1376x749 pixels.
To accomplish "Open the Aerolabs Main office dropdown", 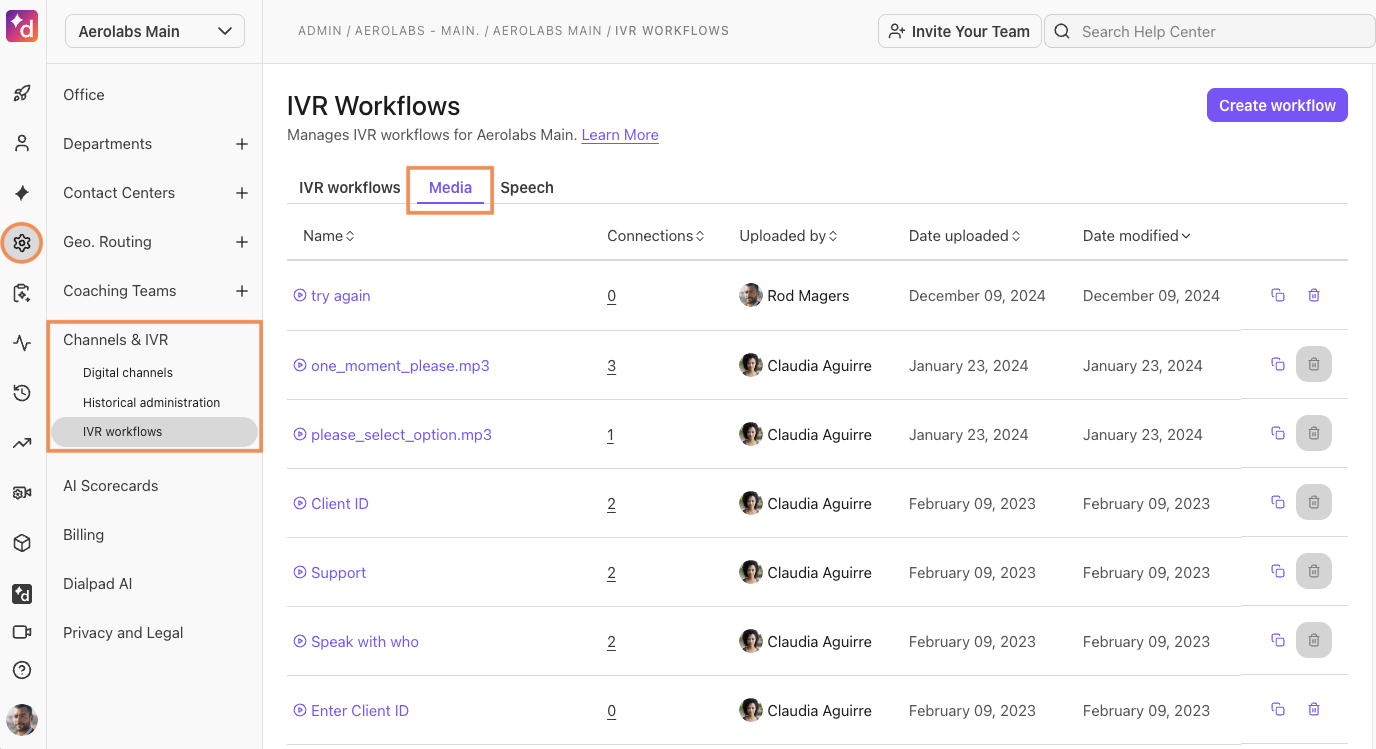I will coord(155,31).
